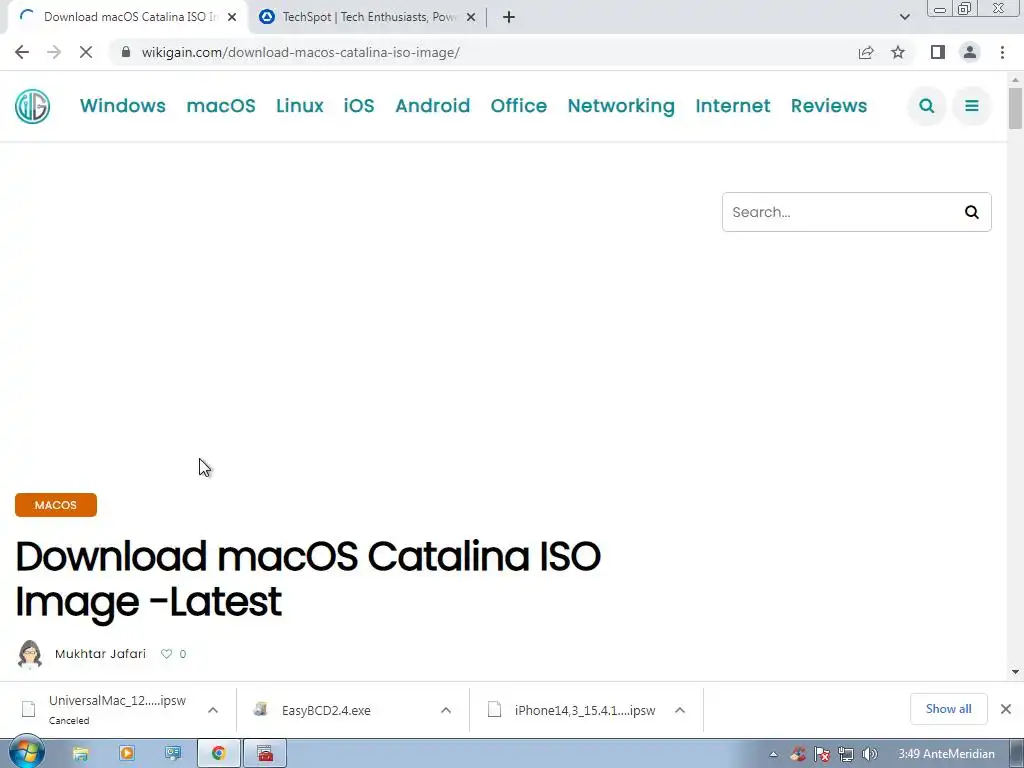Bookmark this page with star icon

coord(898,52)
